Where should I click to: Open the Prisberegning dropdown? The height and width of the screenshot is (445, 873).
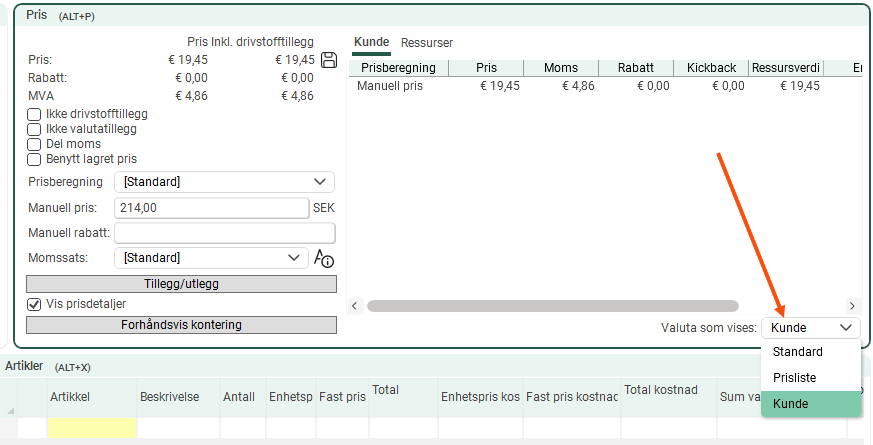[224, 182]
